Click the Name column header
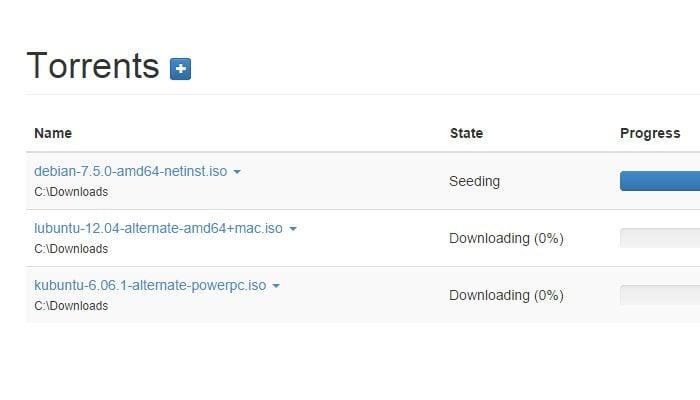The width and height of the screenshot is (700, 400). pyautogui.click(x=53, y=133)
